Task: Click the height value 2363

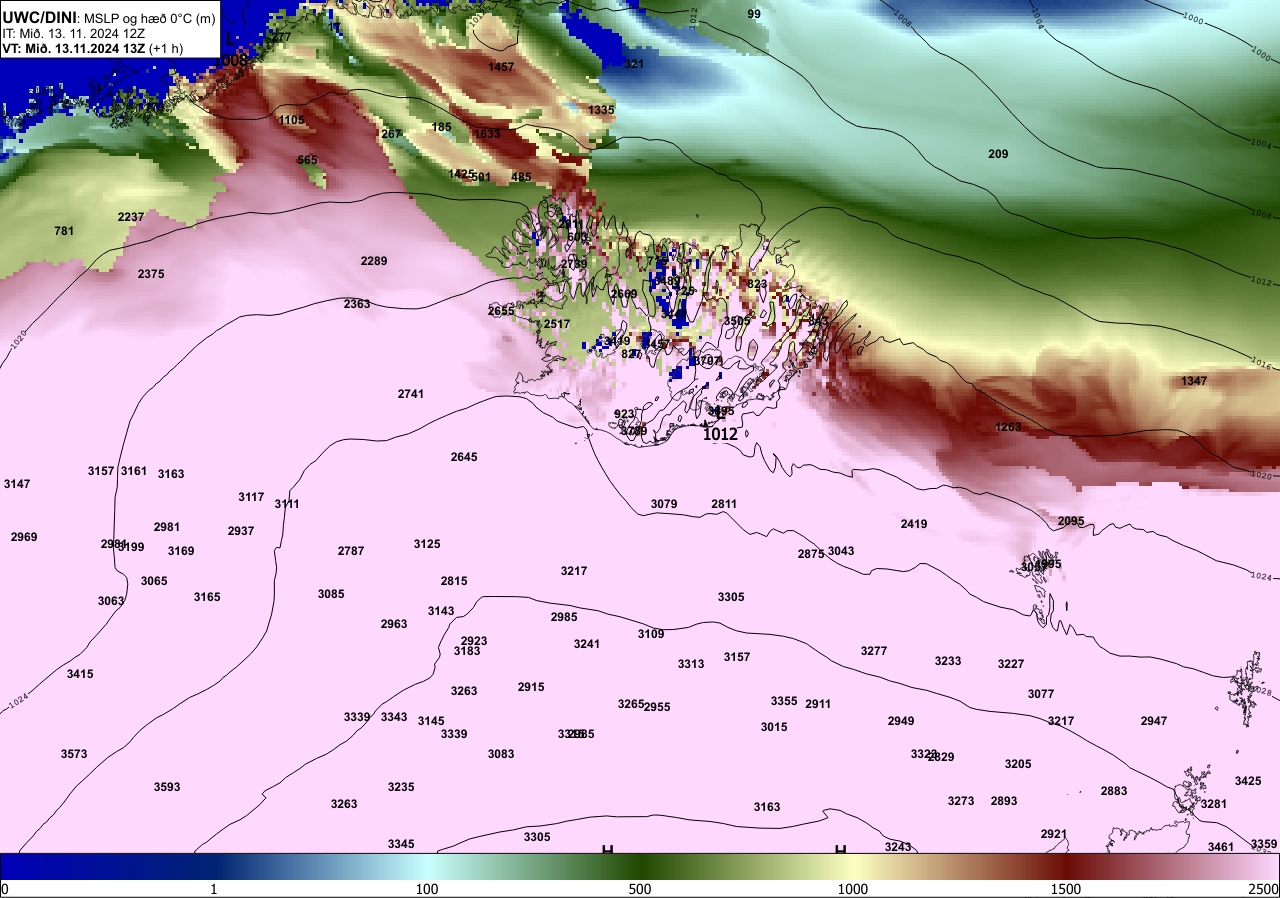Action: pos(357,304)
